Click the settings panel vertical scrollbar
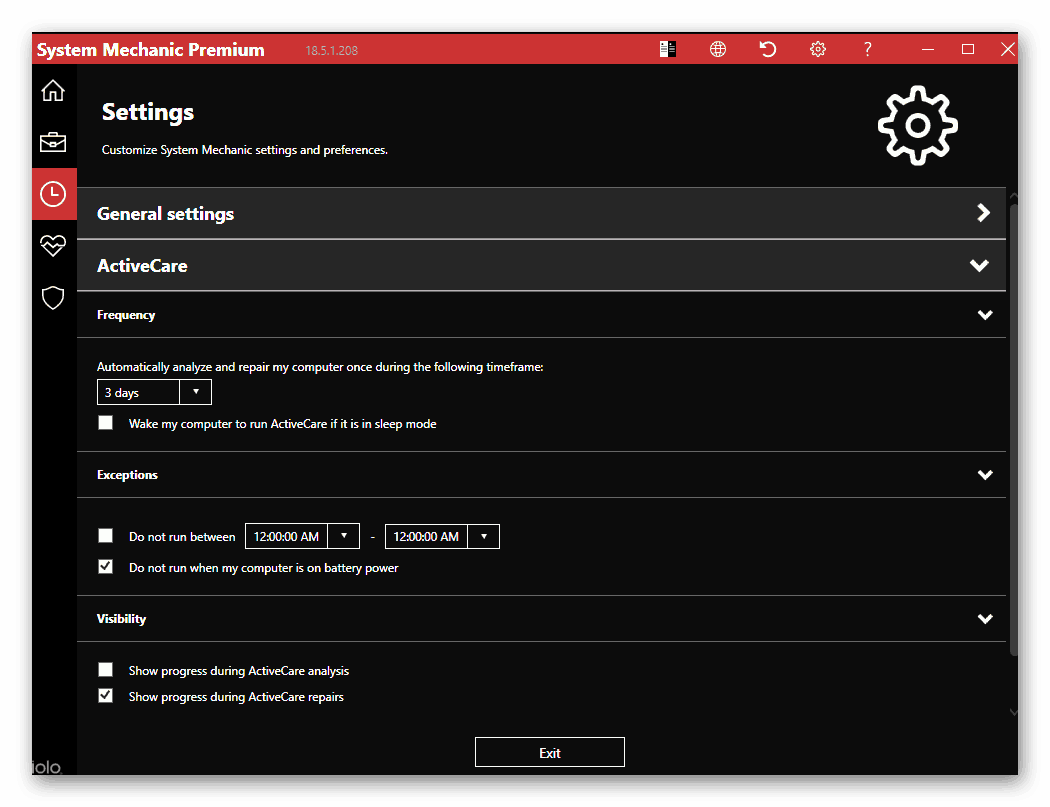 pos(1013,429)
